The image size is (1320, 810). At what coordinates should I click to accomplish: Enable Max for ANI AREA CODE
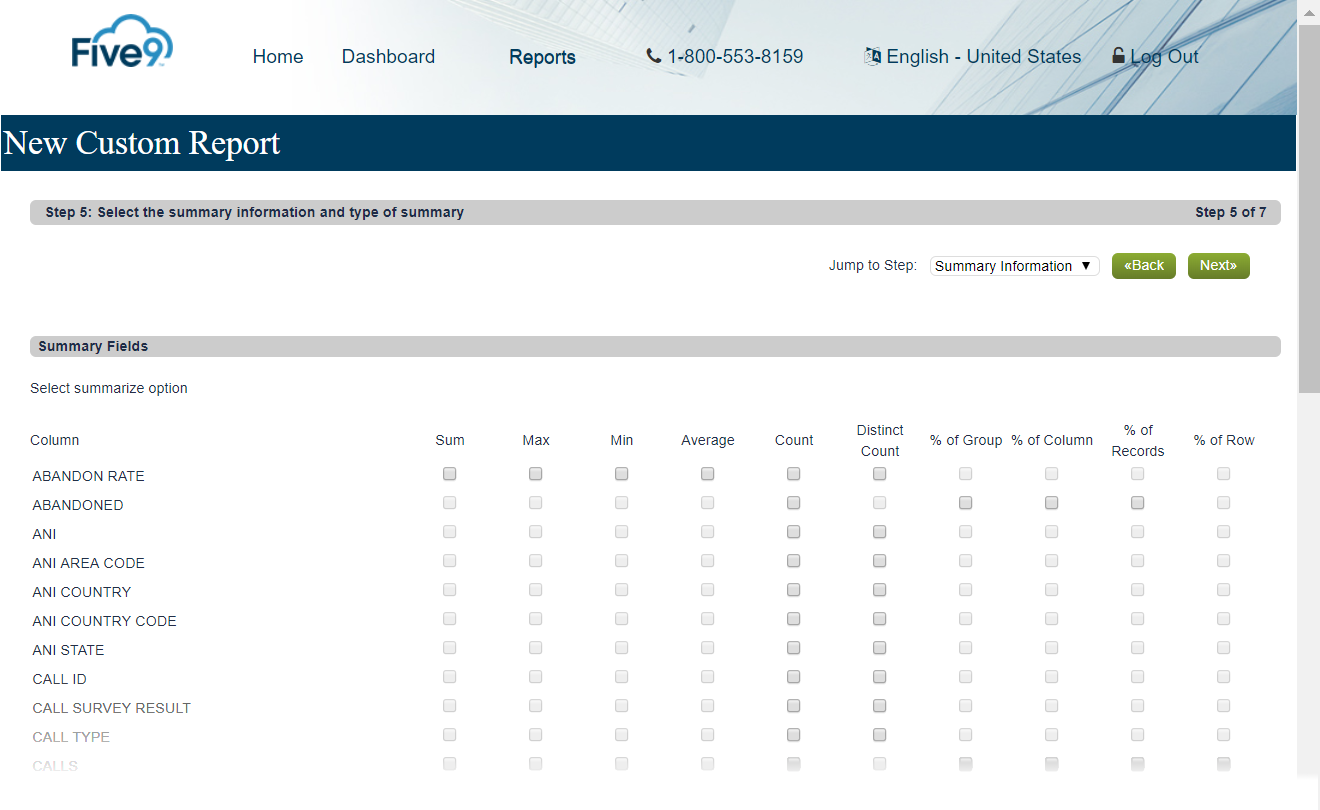(x=535, y=560)
